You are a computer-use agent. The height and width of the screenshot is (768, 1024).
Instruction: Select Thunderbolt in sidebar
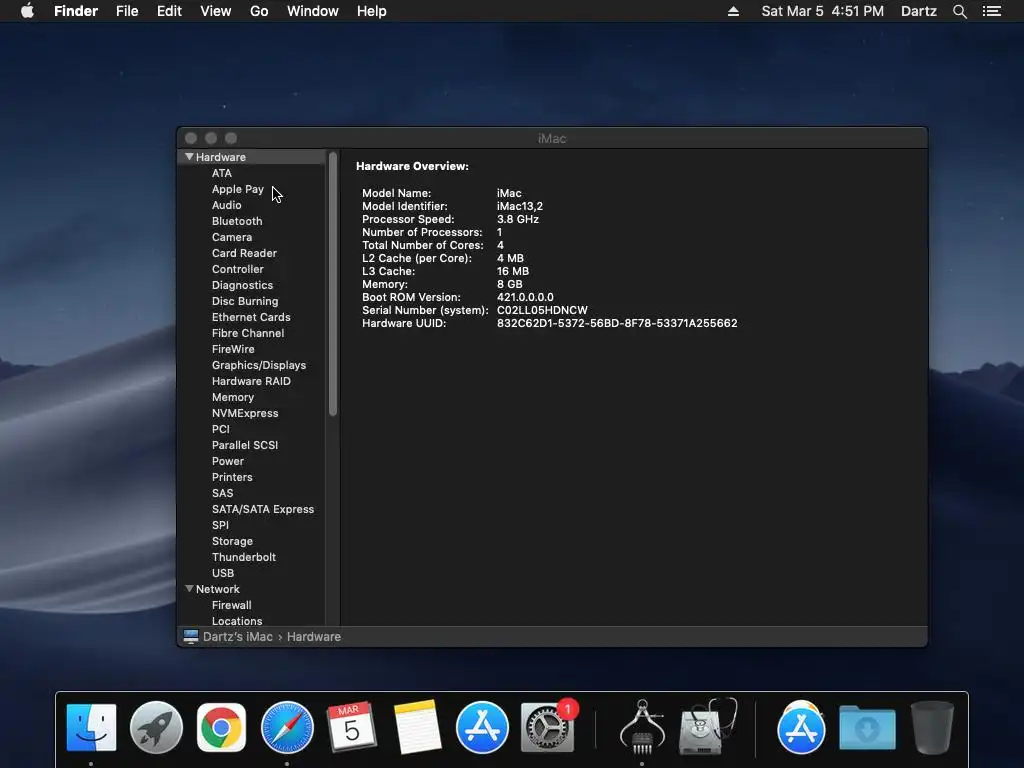[x=244, y=557]
